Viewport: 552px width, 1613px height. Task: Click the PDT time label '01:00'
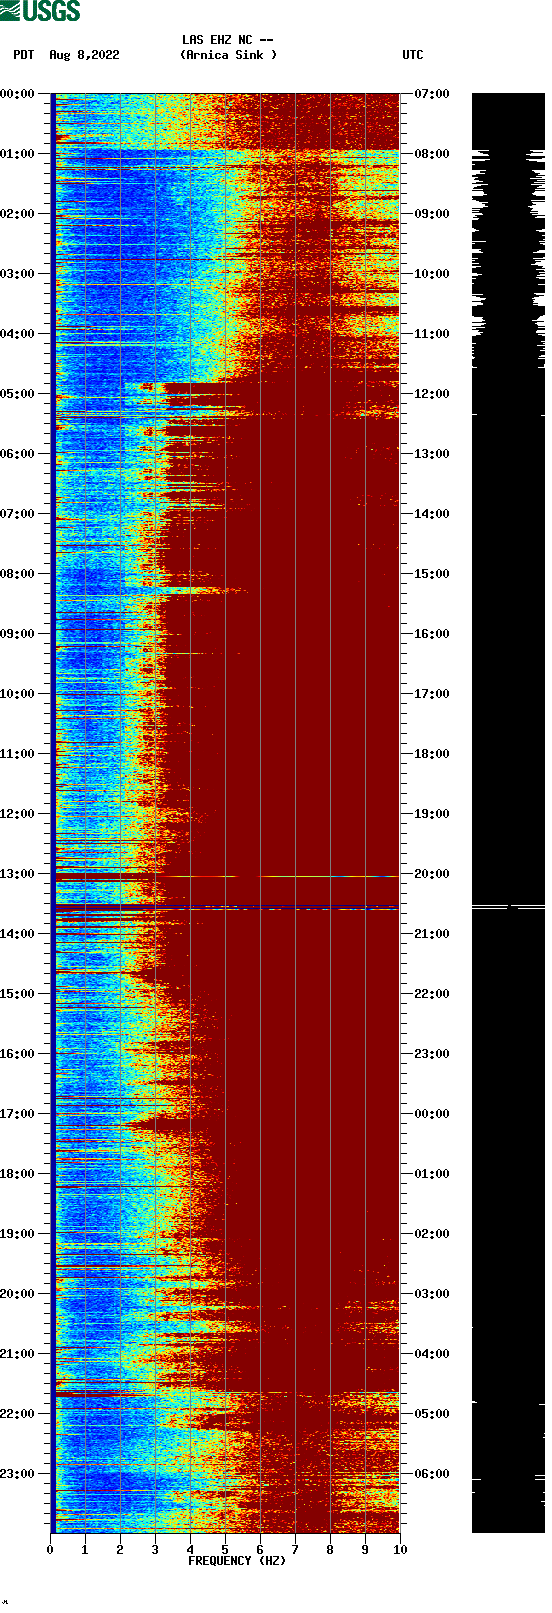click(x=18, y=154)
